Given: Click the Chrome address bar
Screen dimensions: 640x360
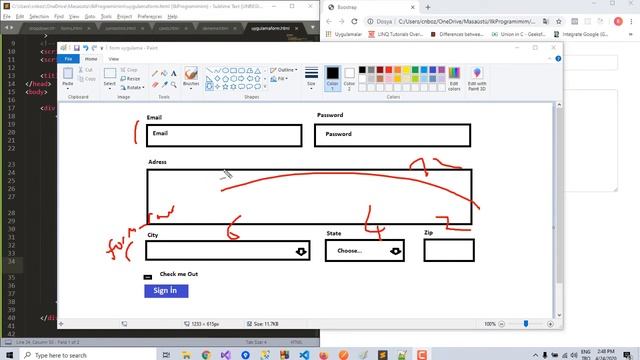Looking at the screenshot, I should 465,21.
